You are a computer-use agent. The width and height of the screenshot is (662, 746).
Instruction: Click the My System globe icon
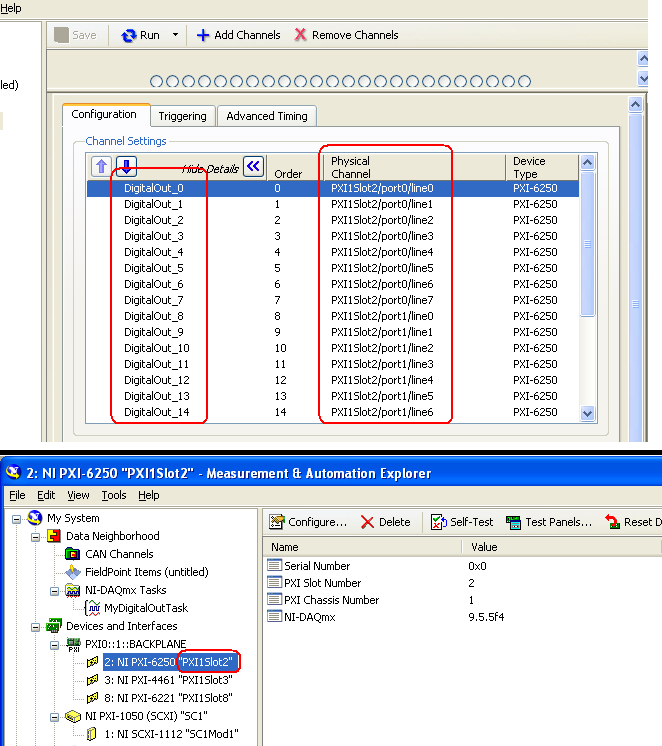(35, 518)
